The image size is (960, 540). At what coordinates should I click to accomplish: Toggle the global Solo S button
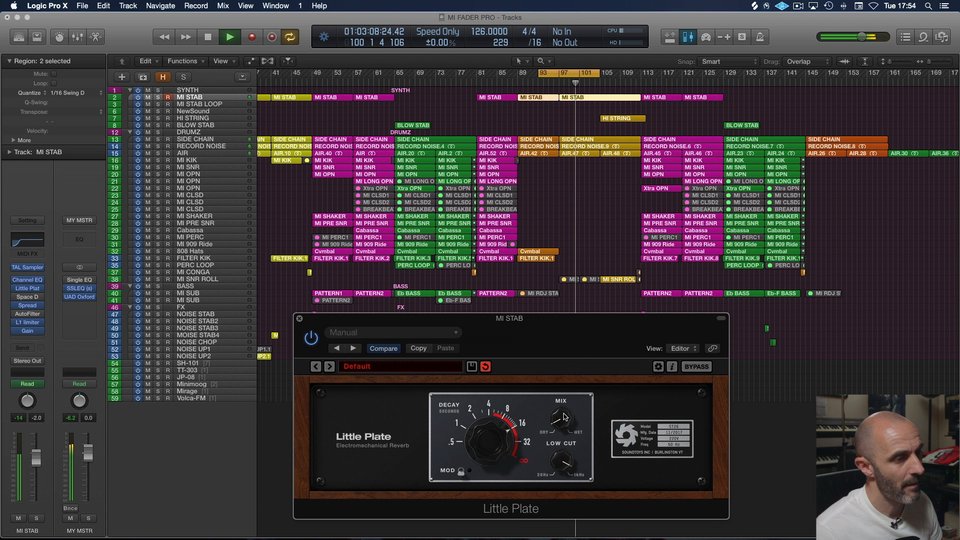pos(183,77)
